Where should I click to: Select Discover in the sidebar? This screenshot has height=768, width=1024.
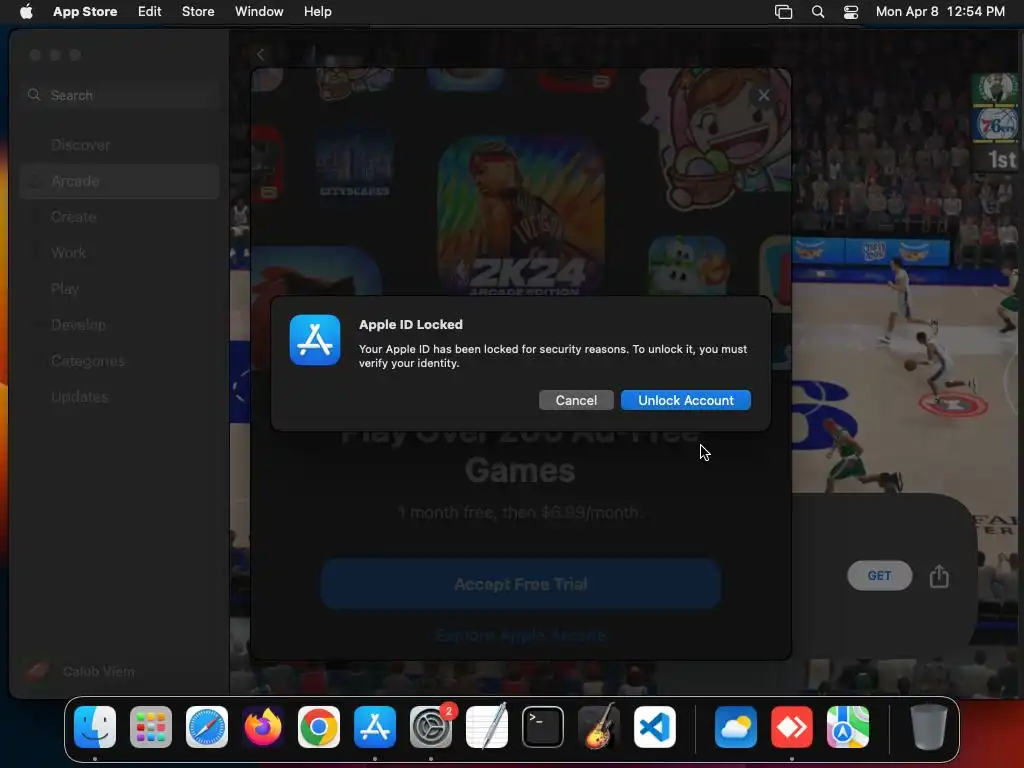120,145
